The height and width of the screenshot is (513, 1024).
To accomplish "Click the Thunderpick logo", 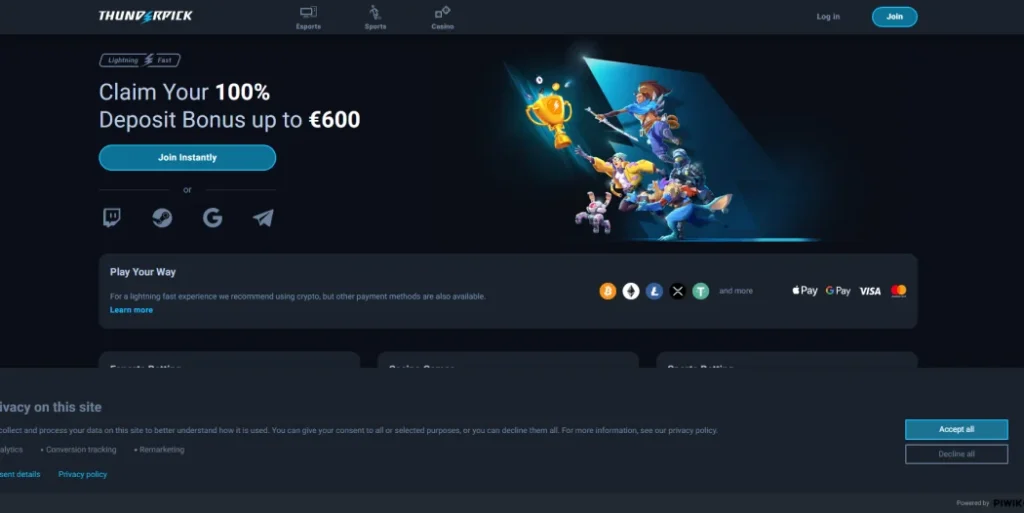I will pos(146,16).
